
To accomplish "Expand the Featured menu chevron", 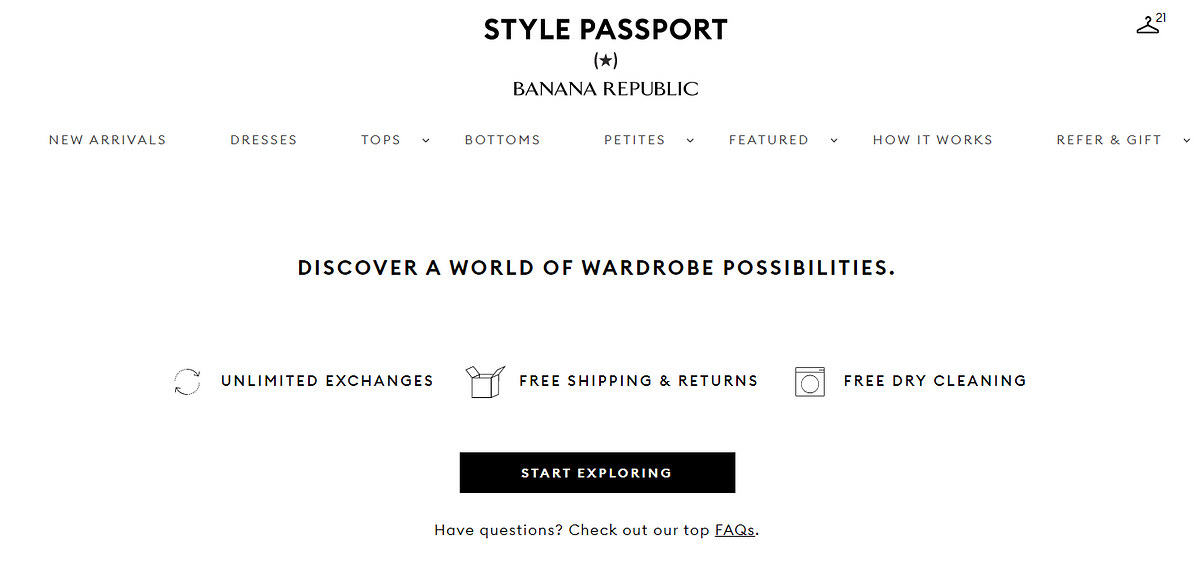I will 834,140.
